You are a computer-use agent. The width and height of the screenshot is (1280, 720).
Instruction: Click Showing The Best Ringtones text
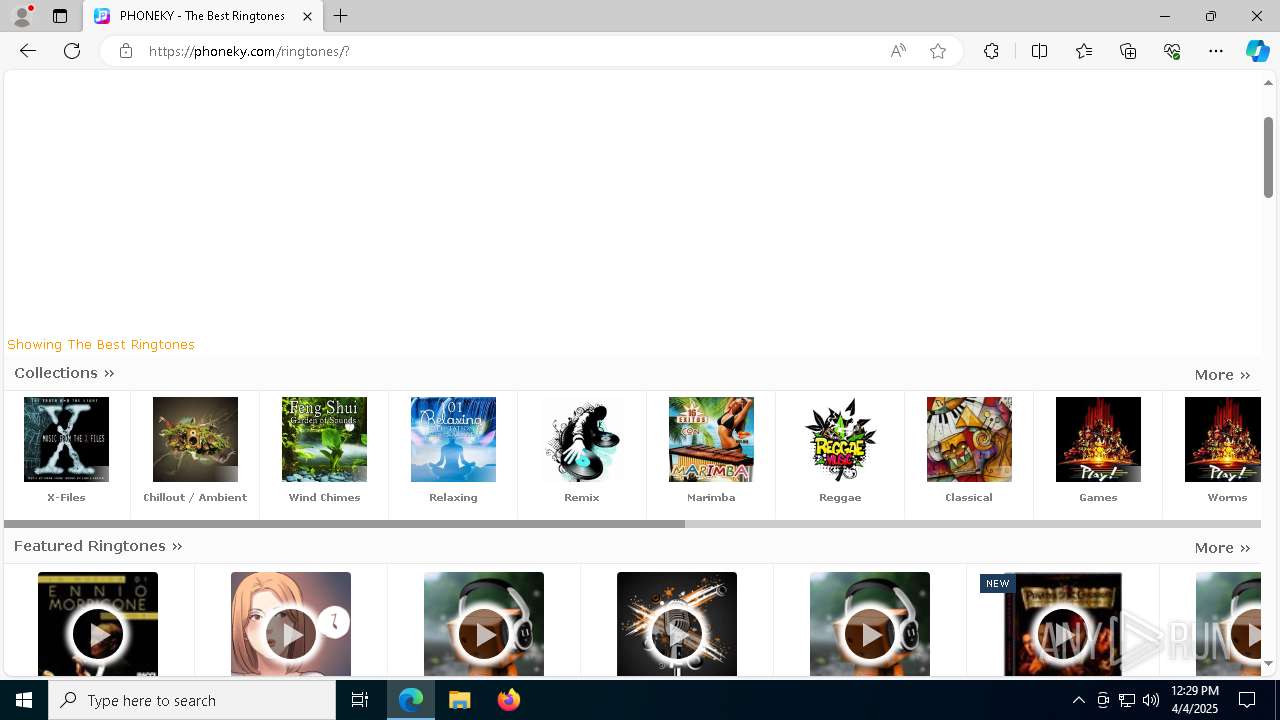tap(101, 344)
